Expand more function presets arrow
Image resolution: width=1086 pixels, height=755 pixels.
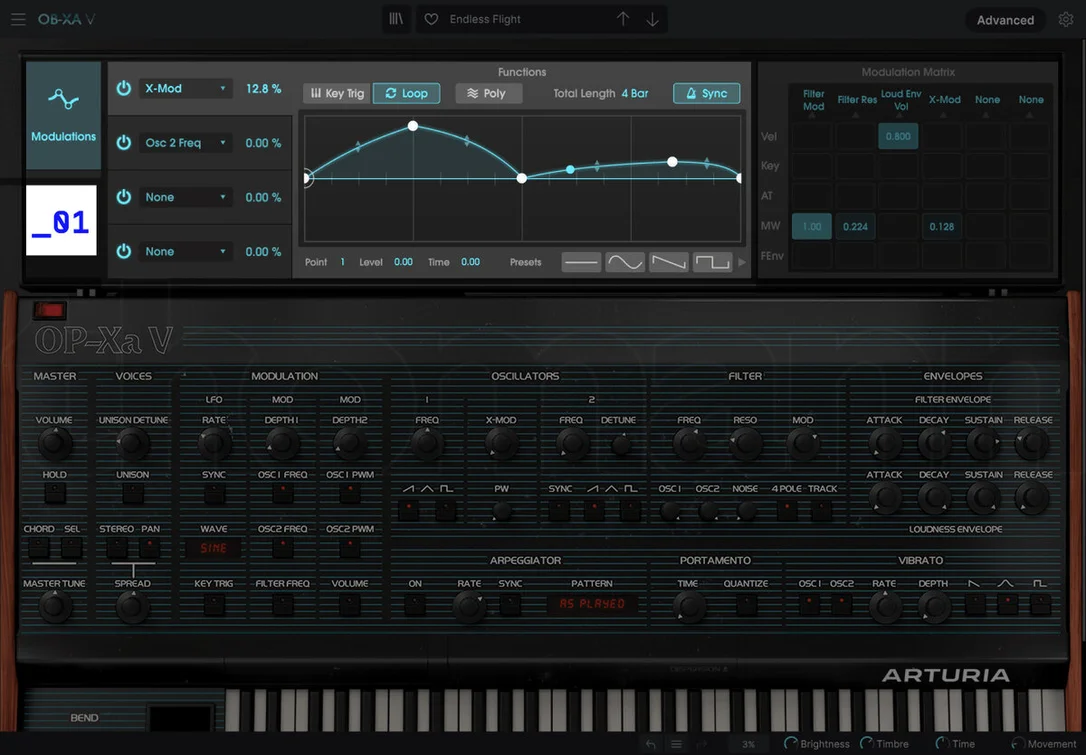pyautogui.click(x=742, y=263)
